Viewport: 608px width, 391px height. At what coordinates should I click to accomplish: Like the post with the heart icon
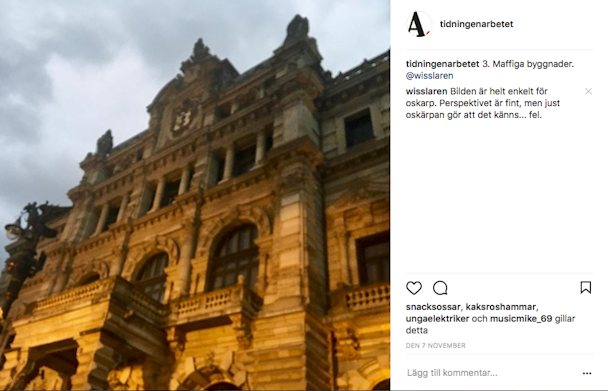(x=414, y=288)
